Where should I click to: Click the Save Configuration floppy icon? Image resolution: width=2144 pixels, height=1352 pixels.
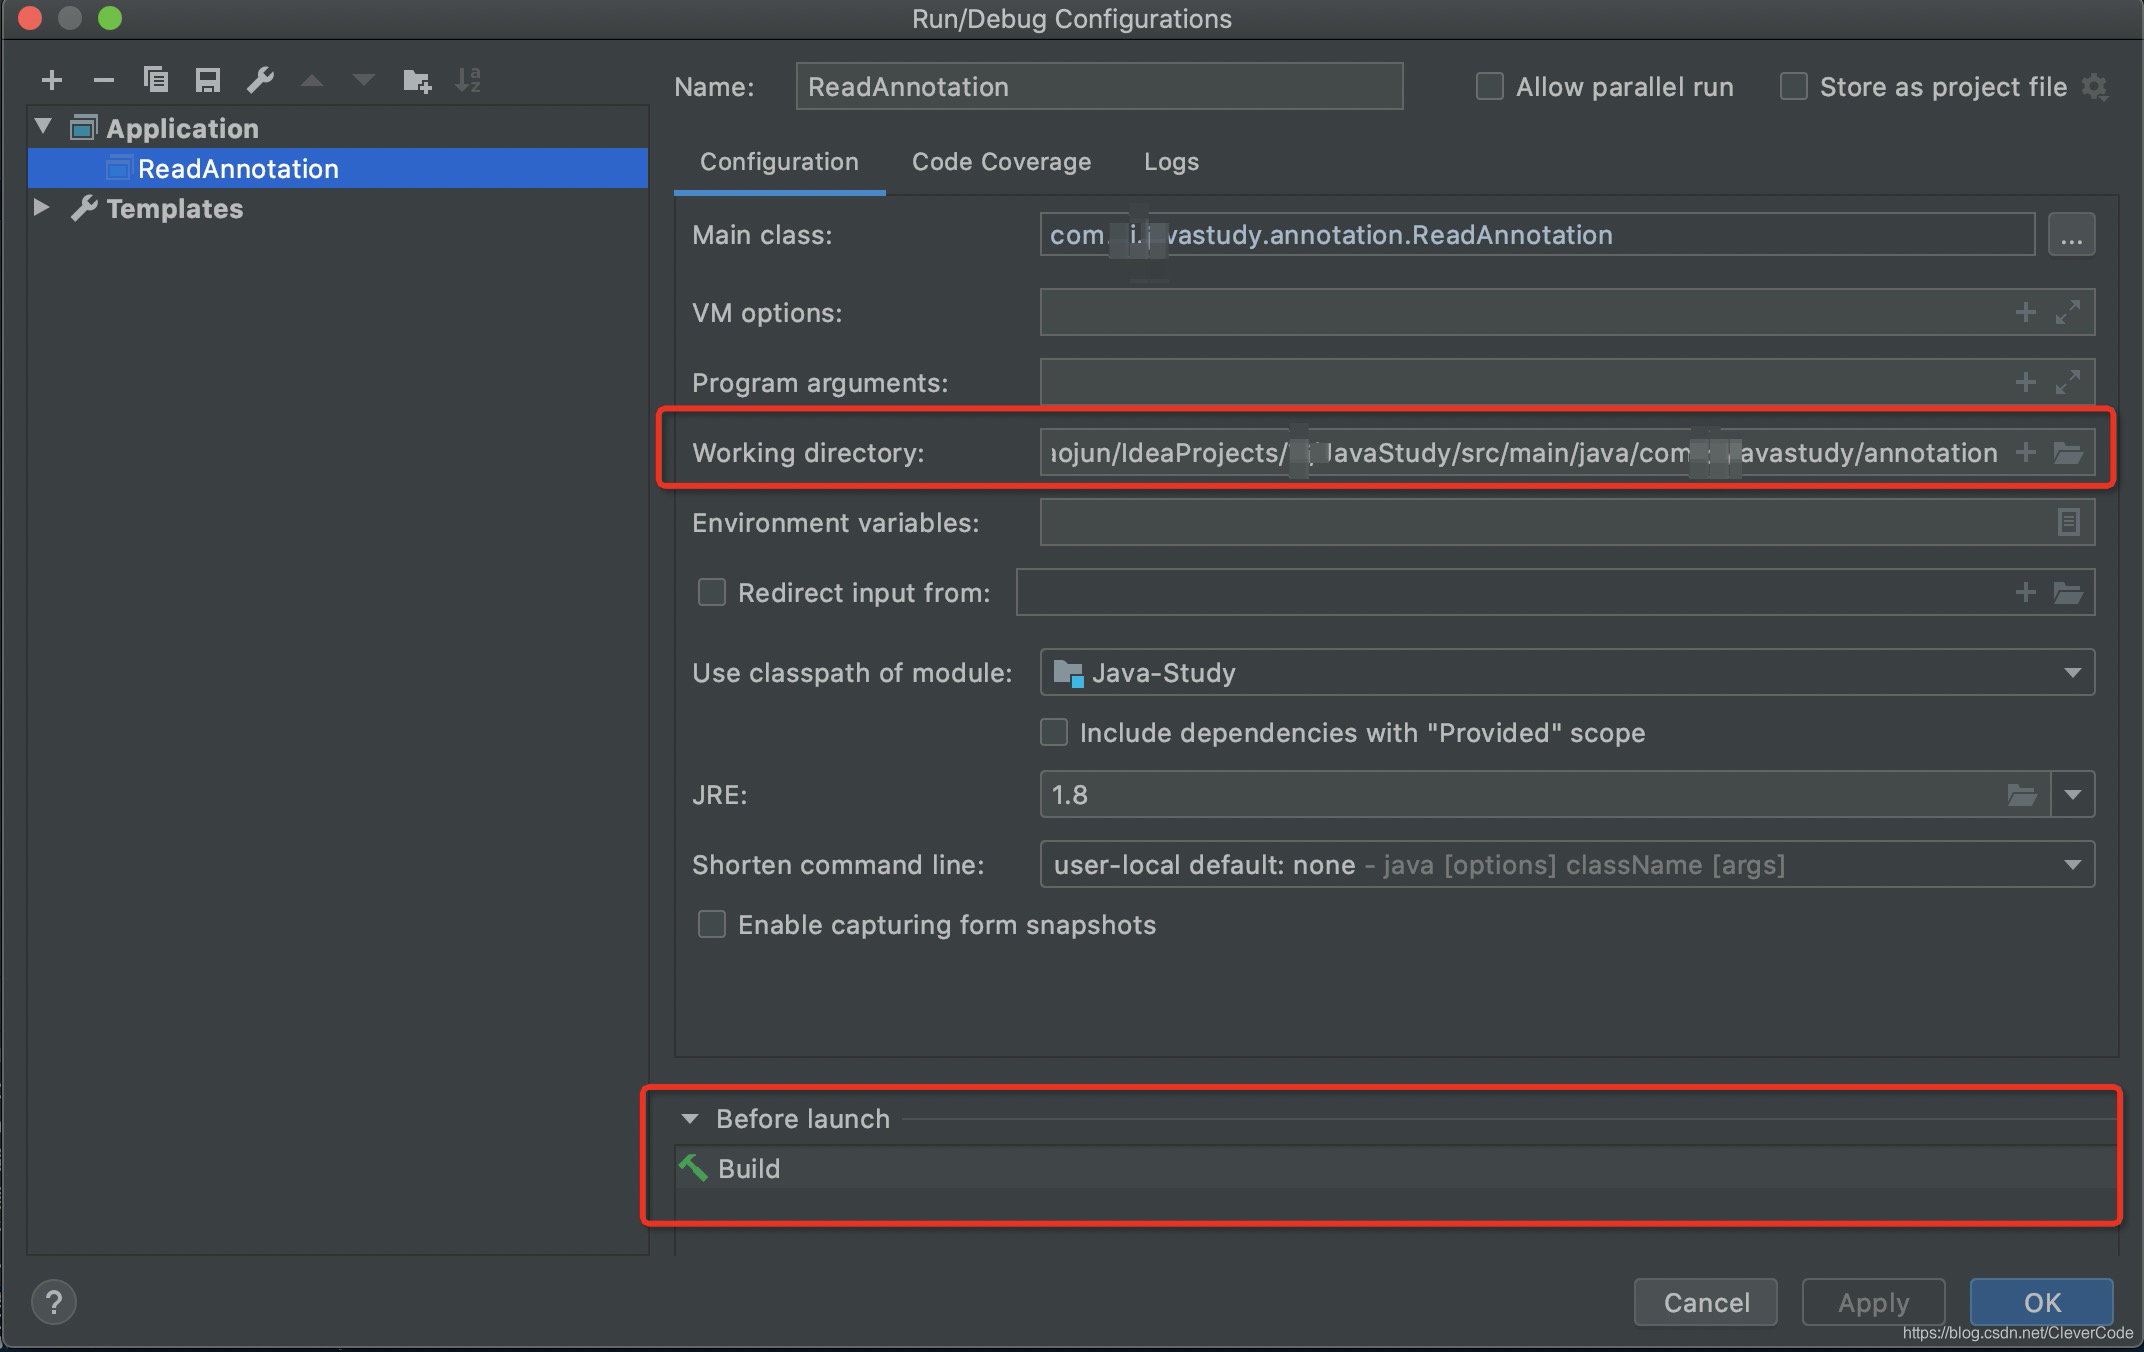click(207, 80)
